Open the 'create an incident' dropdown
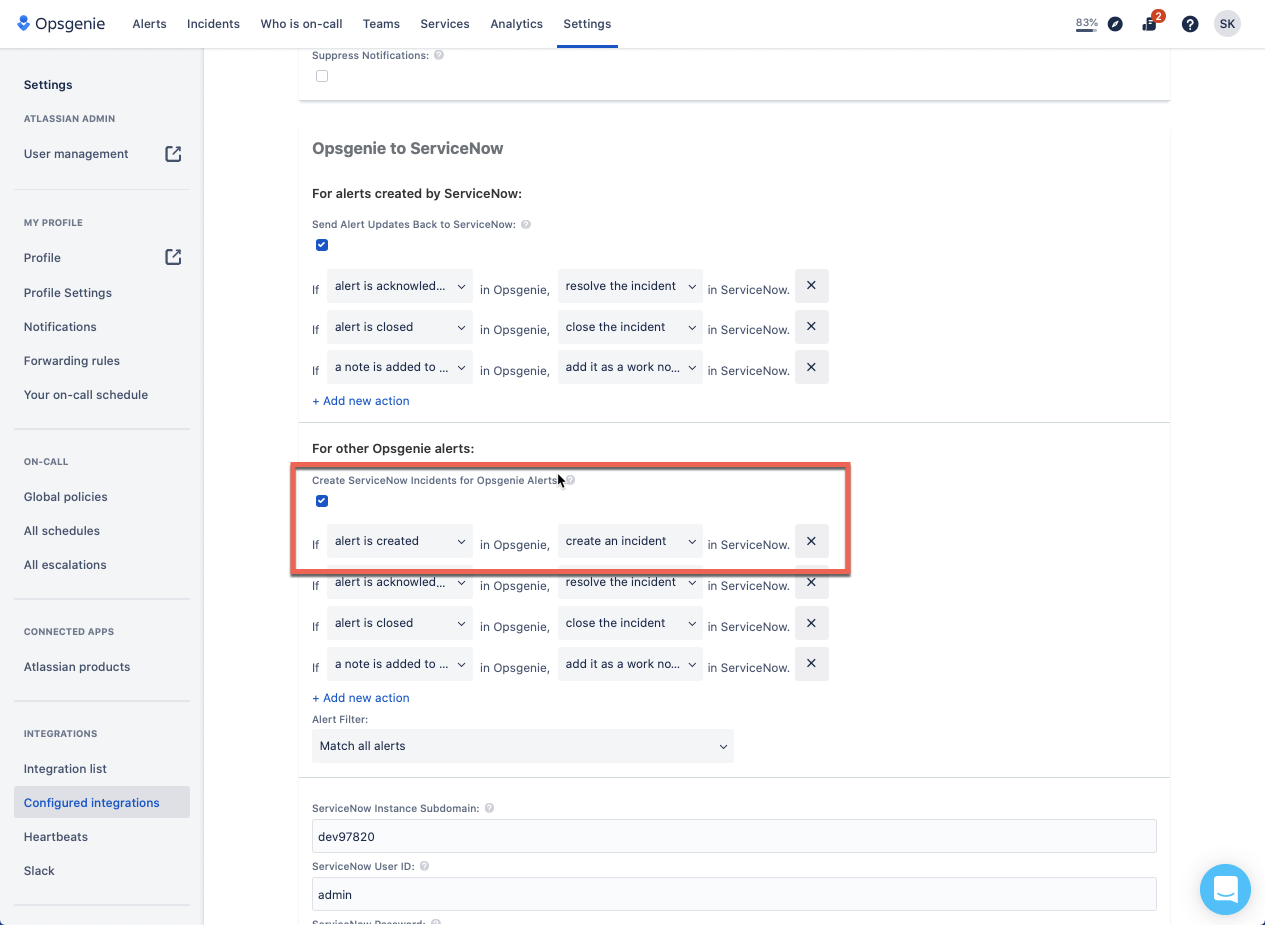Image resolution: width=1265 pixels, height=925 pixels. click(x=630, y=541)
